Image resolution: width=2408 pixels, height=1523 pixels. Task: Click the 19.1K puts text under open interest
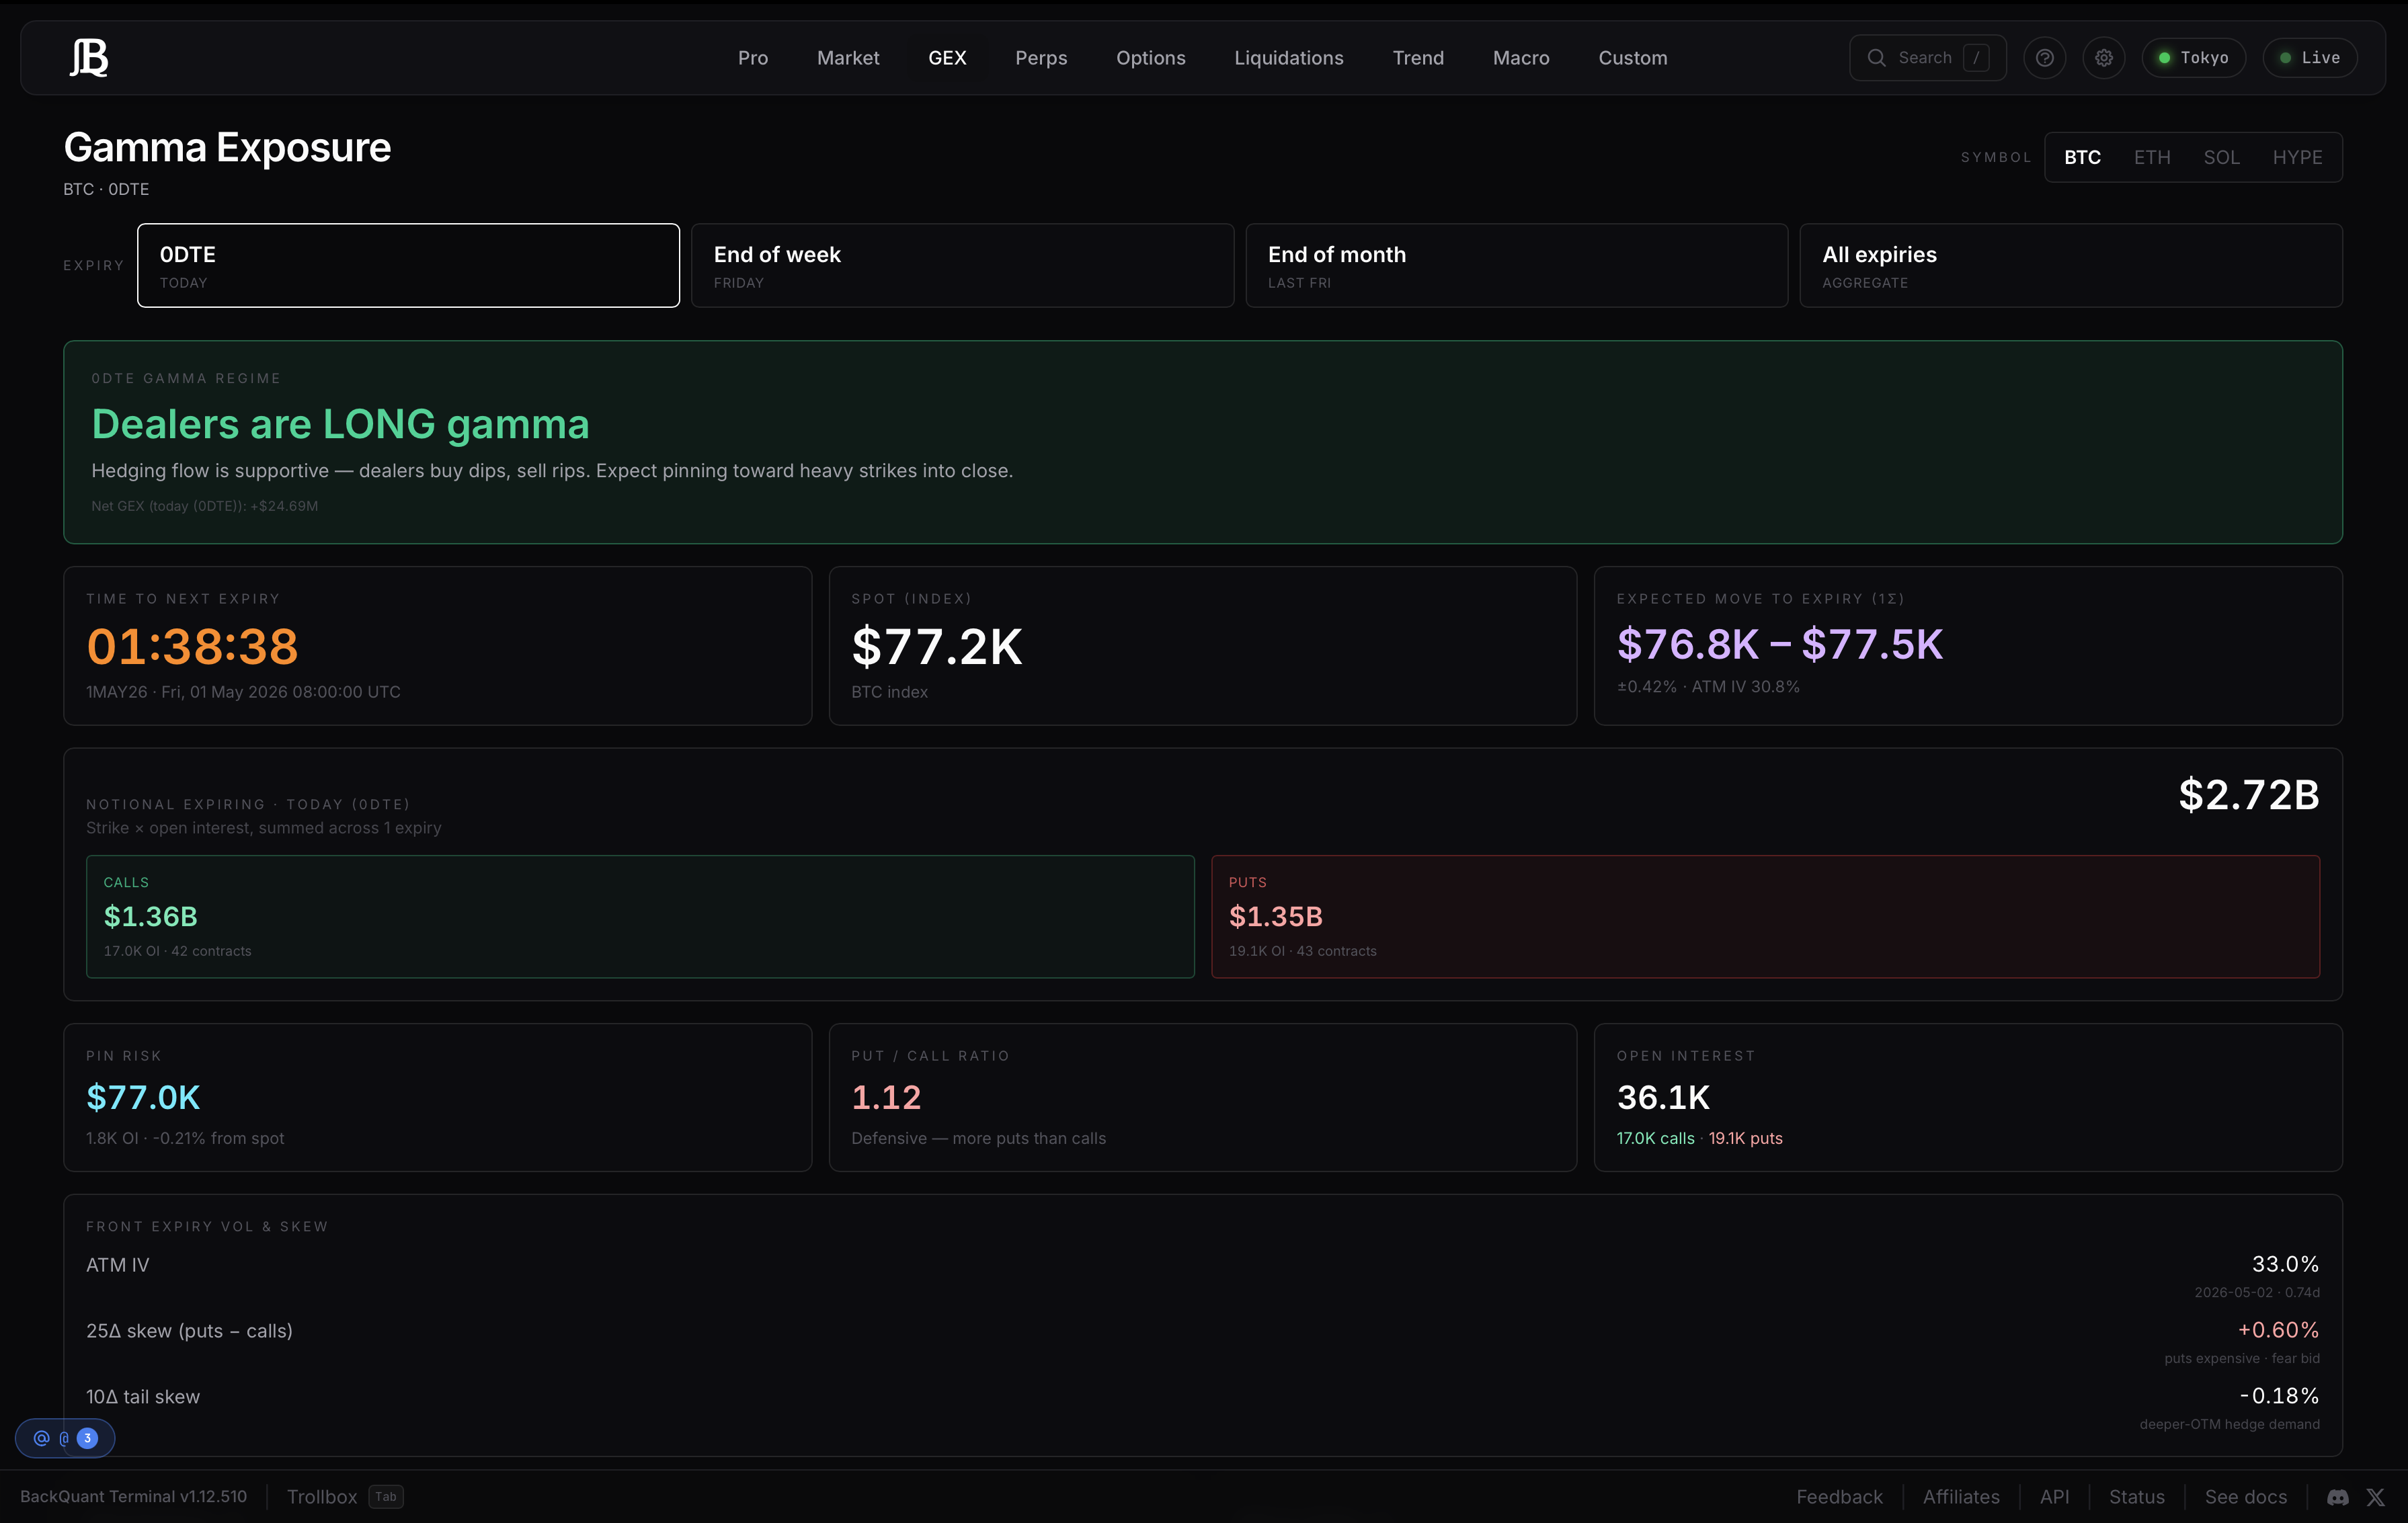tap(1745, 1138)
